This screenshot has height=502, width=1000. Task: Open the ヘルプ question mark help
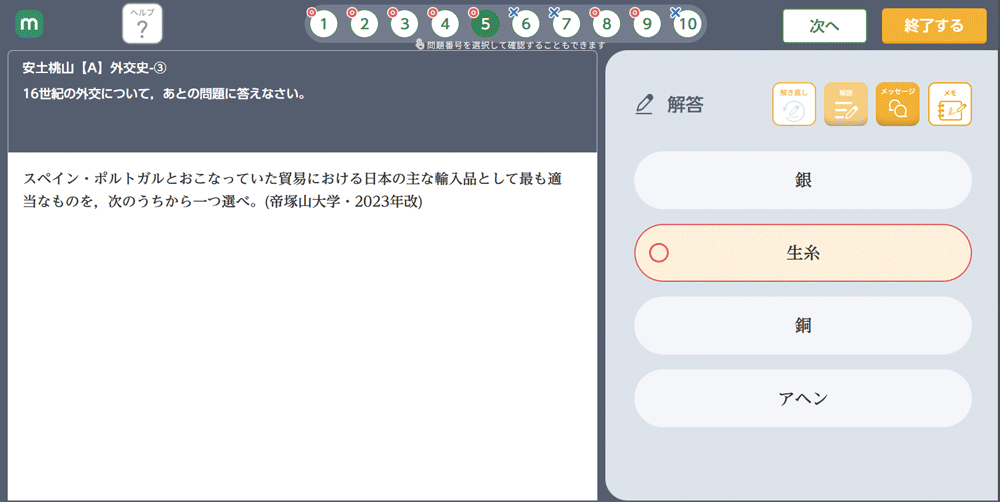coord(142,24)
